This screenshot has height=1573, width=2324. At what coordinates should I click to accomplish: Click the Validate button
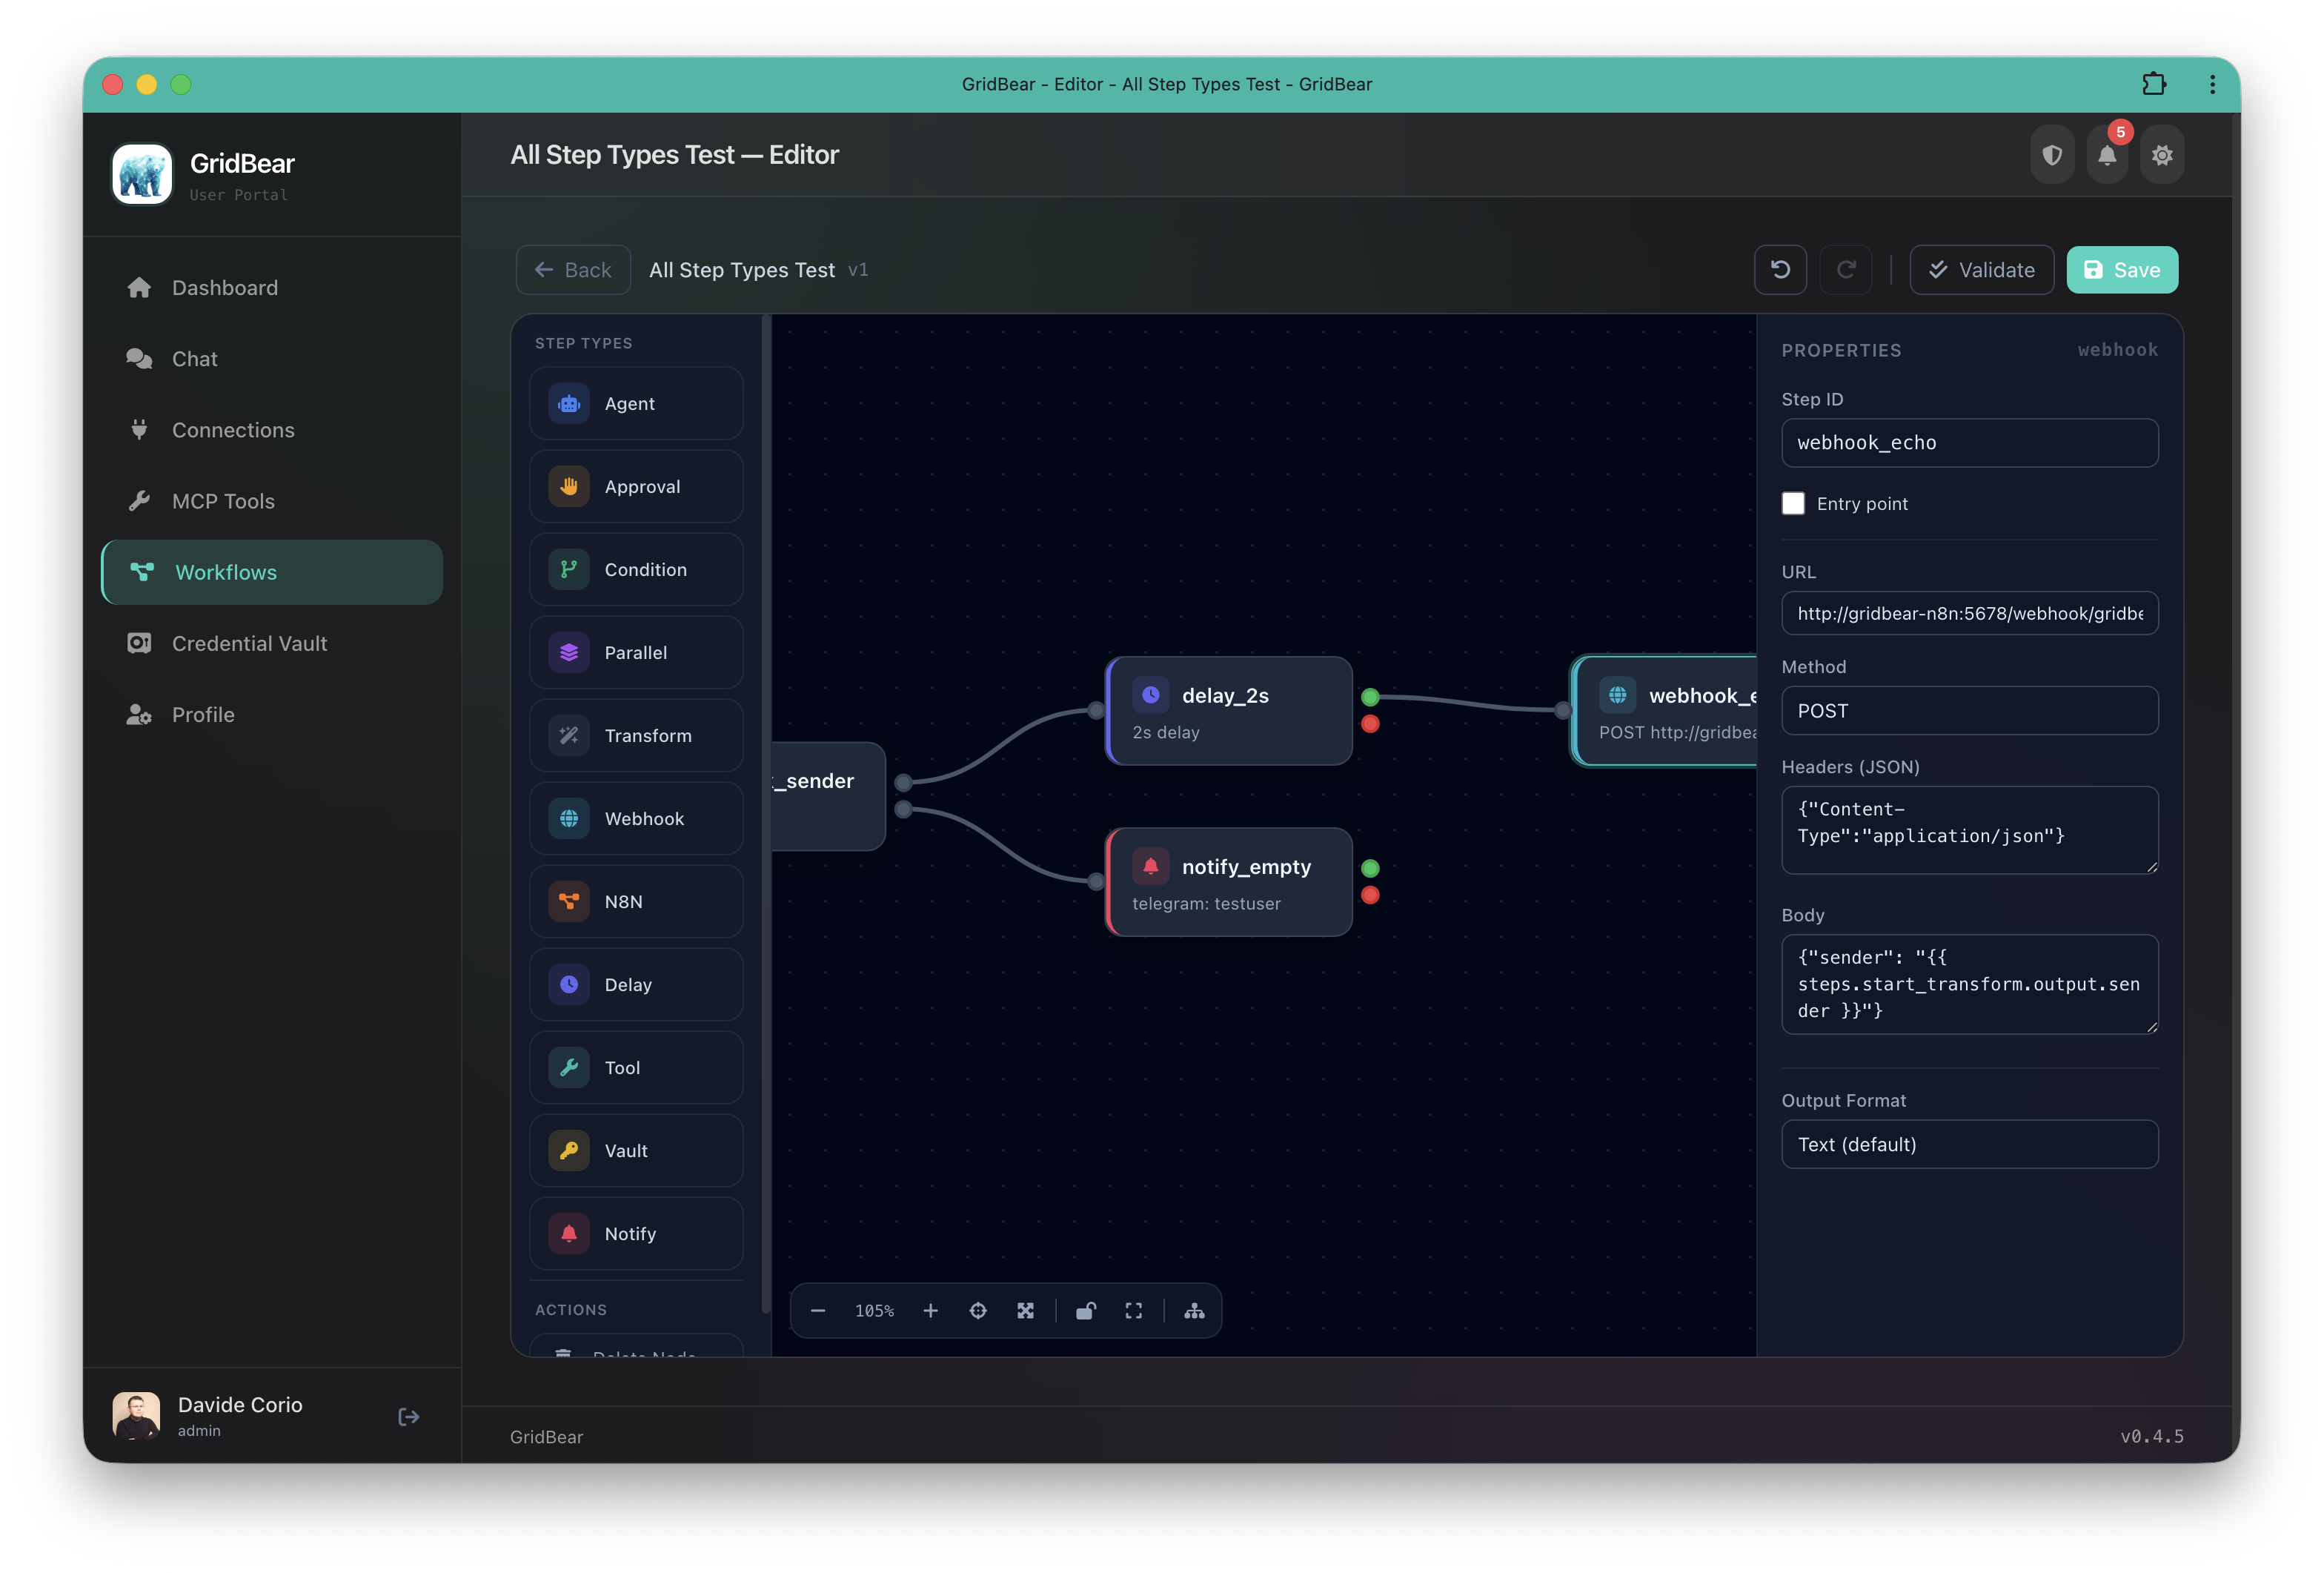click(x=1981, y=269)
